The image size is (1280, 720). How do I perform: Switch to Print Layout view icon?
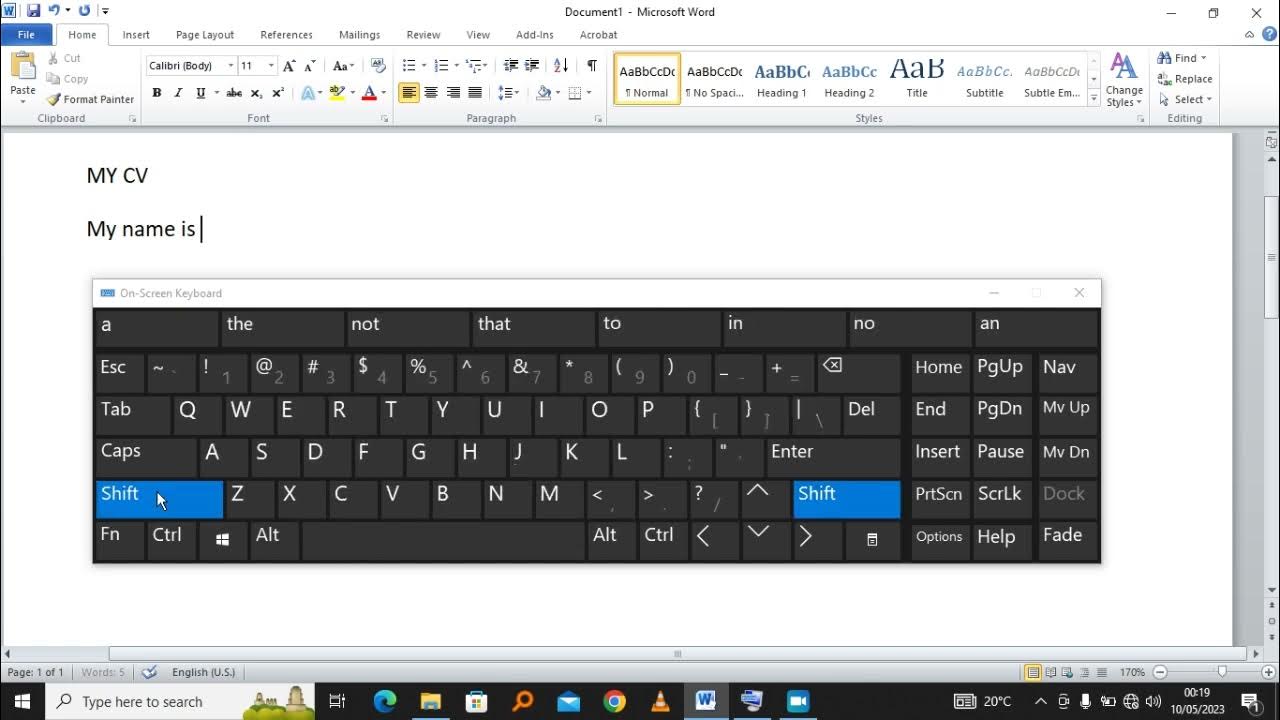pos(1034,672)
